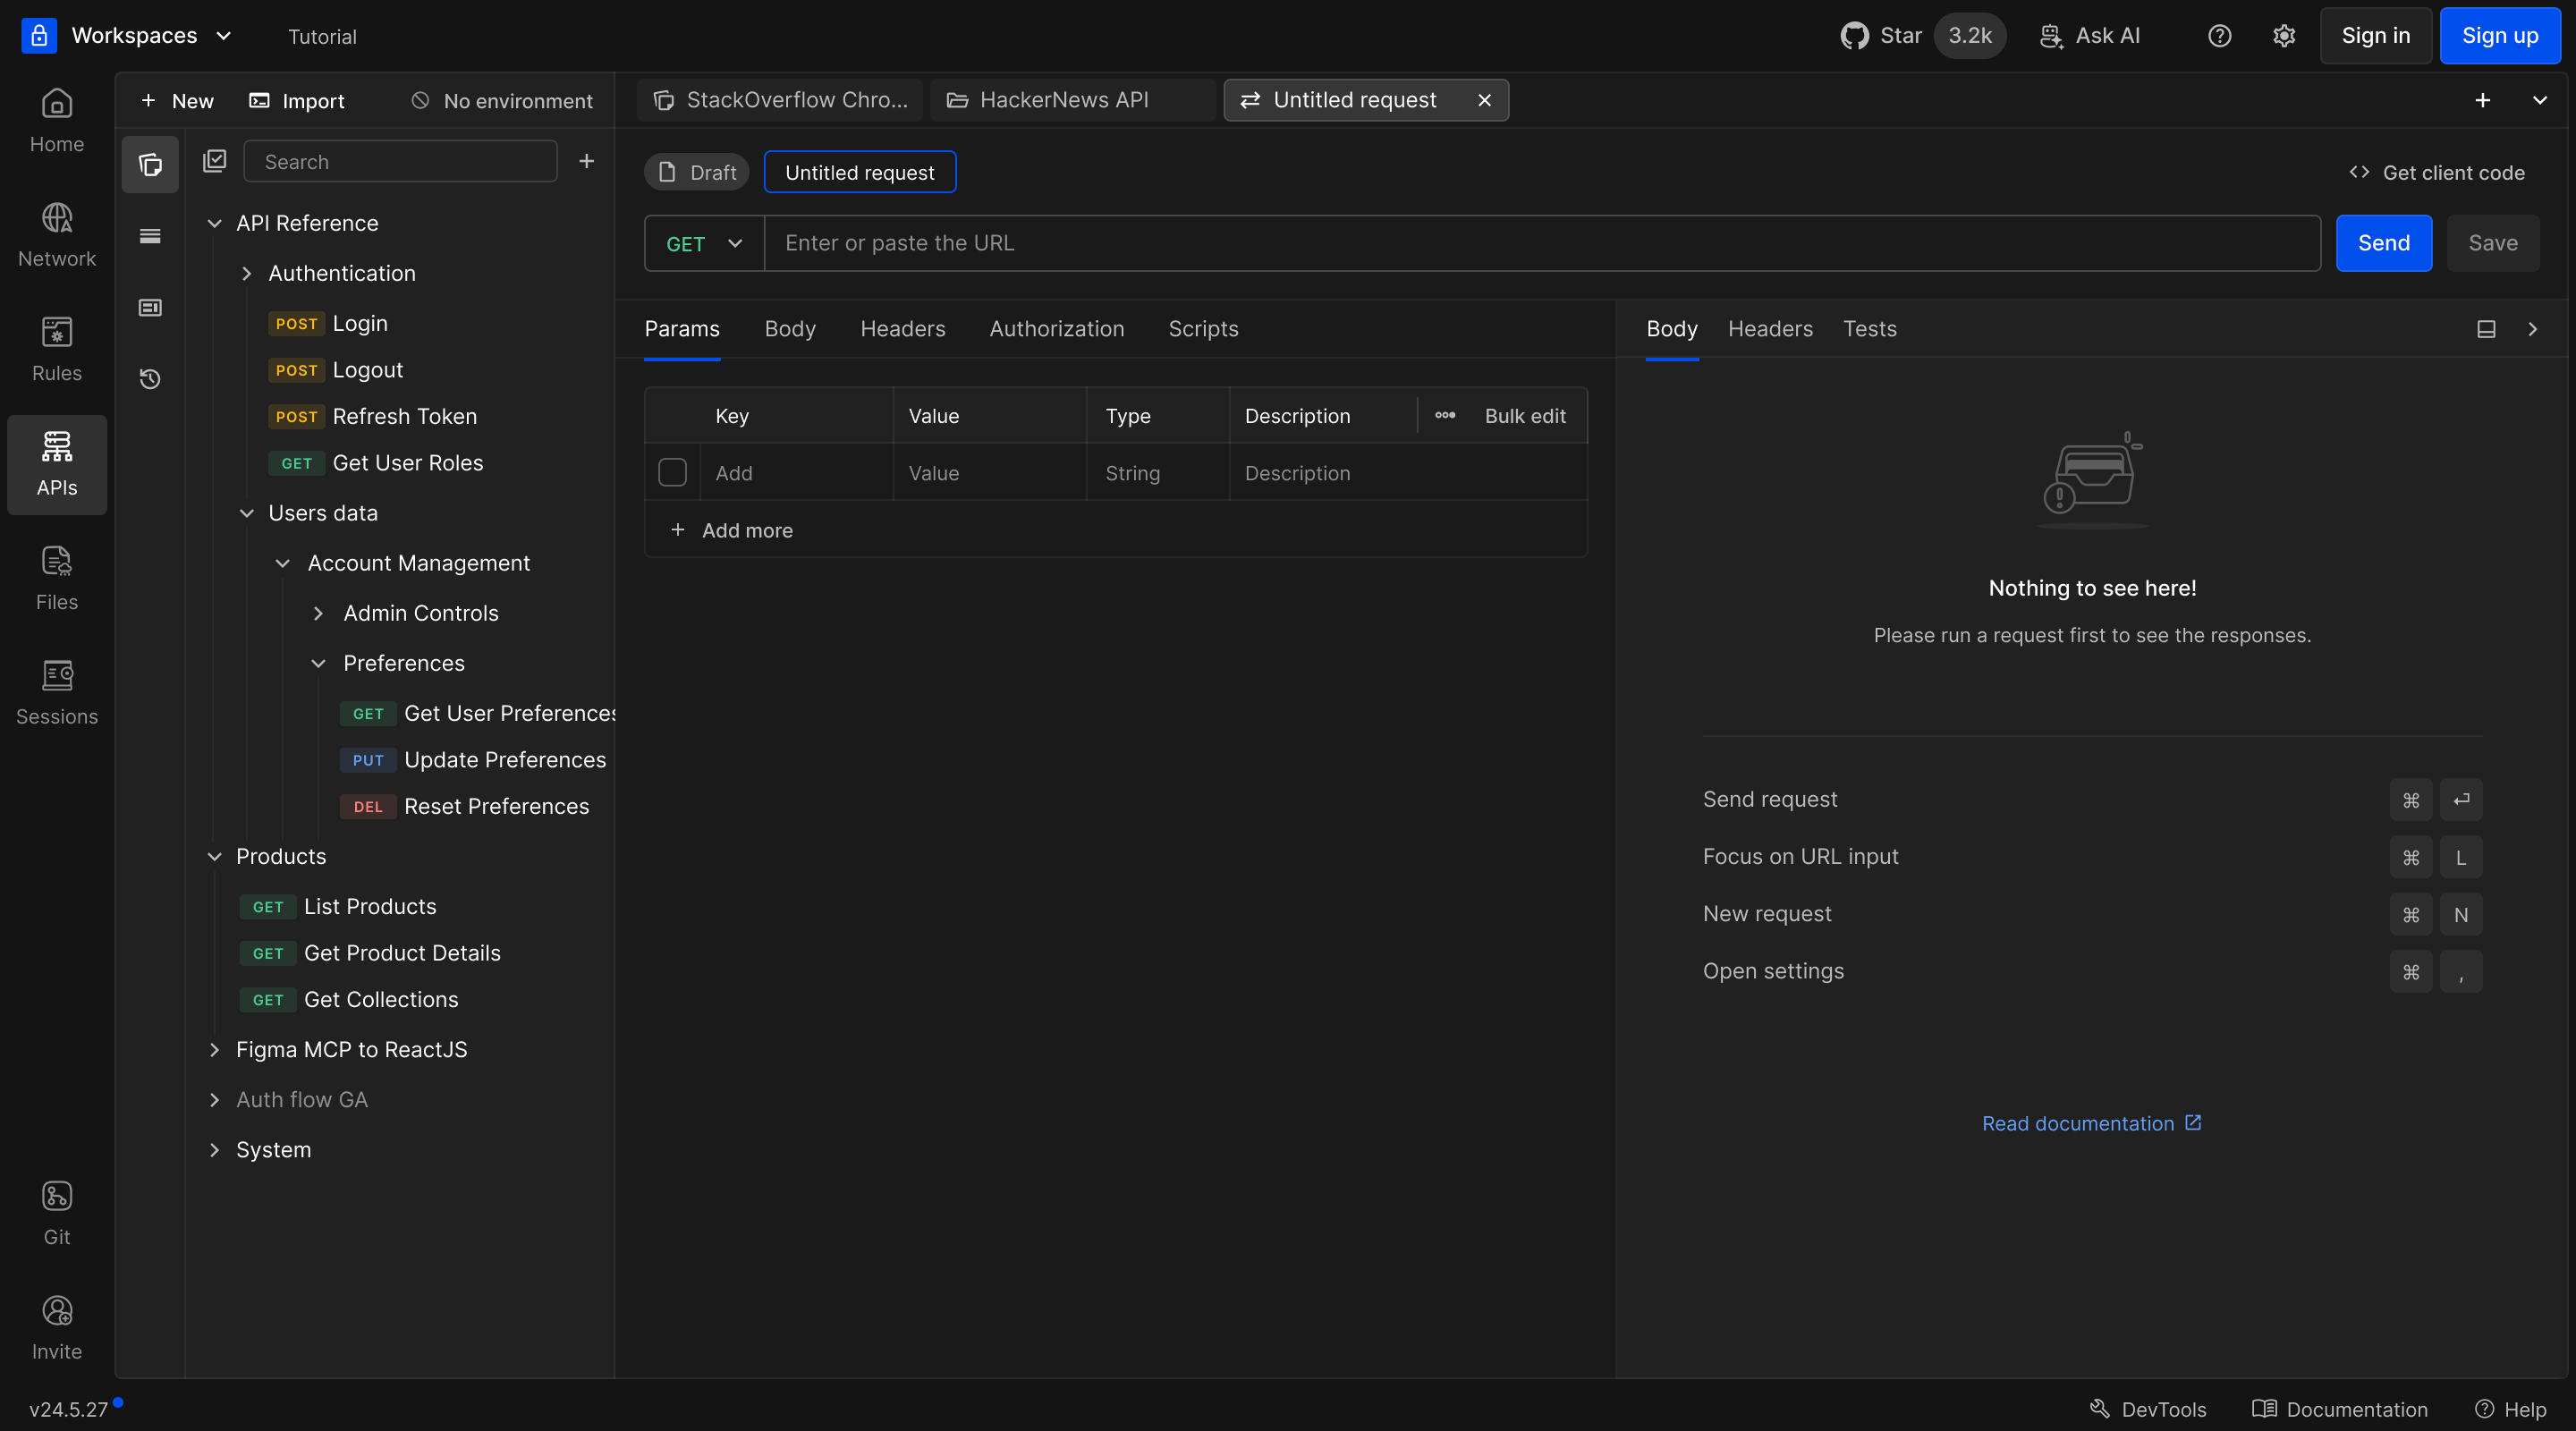The image size is (2576, 1431).
Task: Click the new tab plus icon
Action: pyautogui.click(x=2482, y=100)
